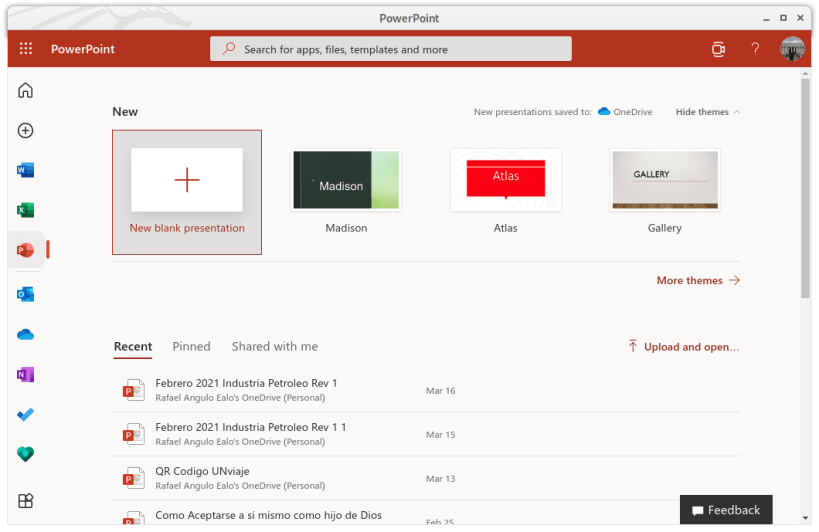Open the All apps sidebar icon
This screenshot has height=532, width=819.
pyautogui.click(x=25, y=501)
